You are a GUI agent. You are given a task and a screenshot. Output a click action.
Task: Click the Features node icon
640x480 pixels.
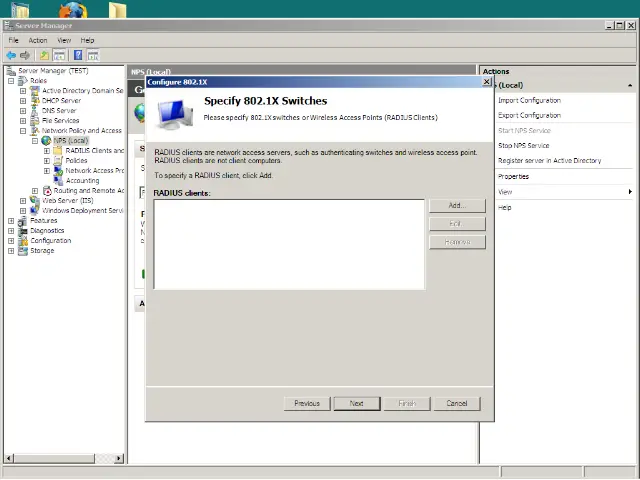coord(23,221)
